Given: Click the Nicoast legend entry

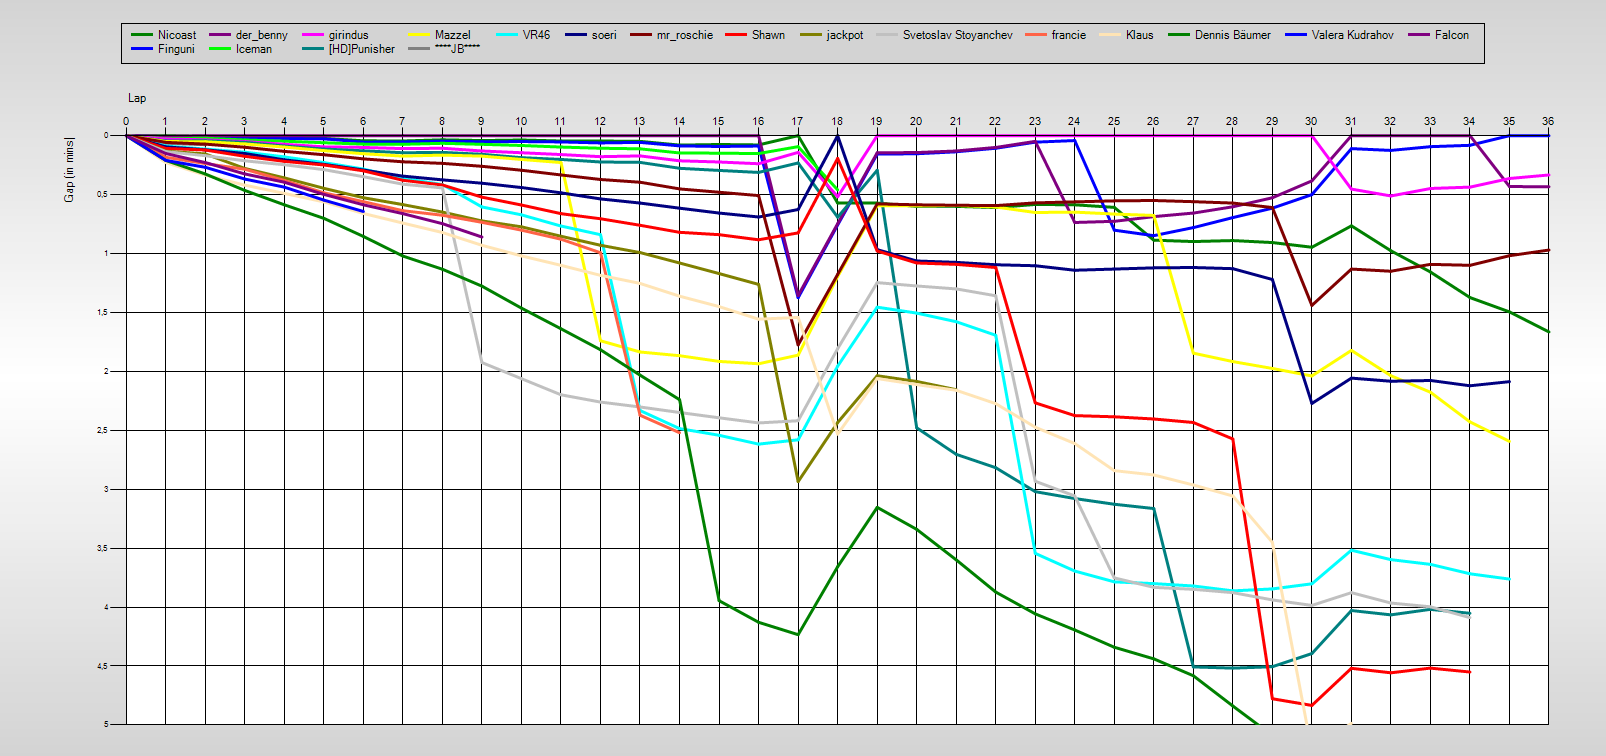Looking at the screenshot, I should pyautogui.click(x=176, y=35).
